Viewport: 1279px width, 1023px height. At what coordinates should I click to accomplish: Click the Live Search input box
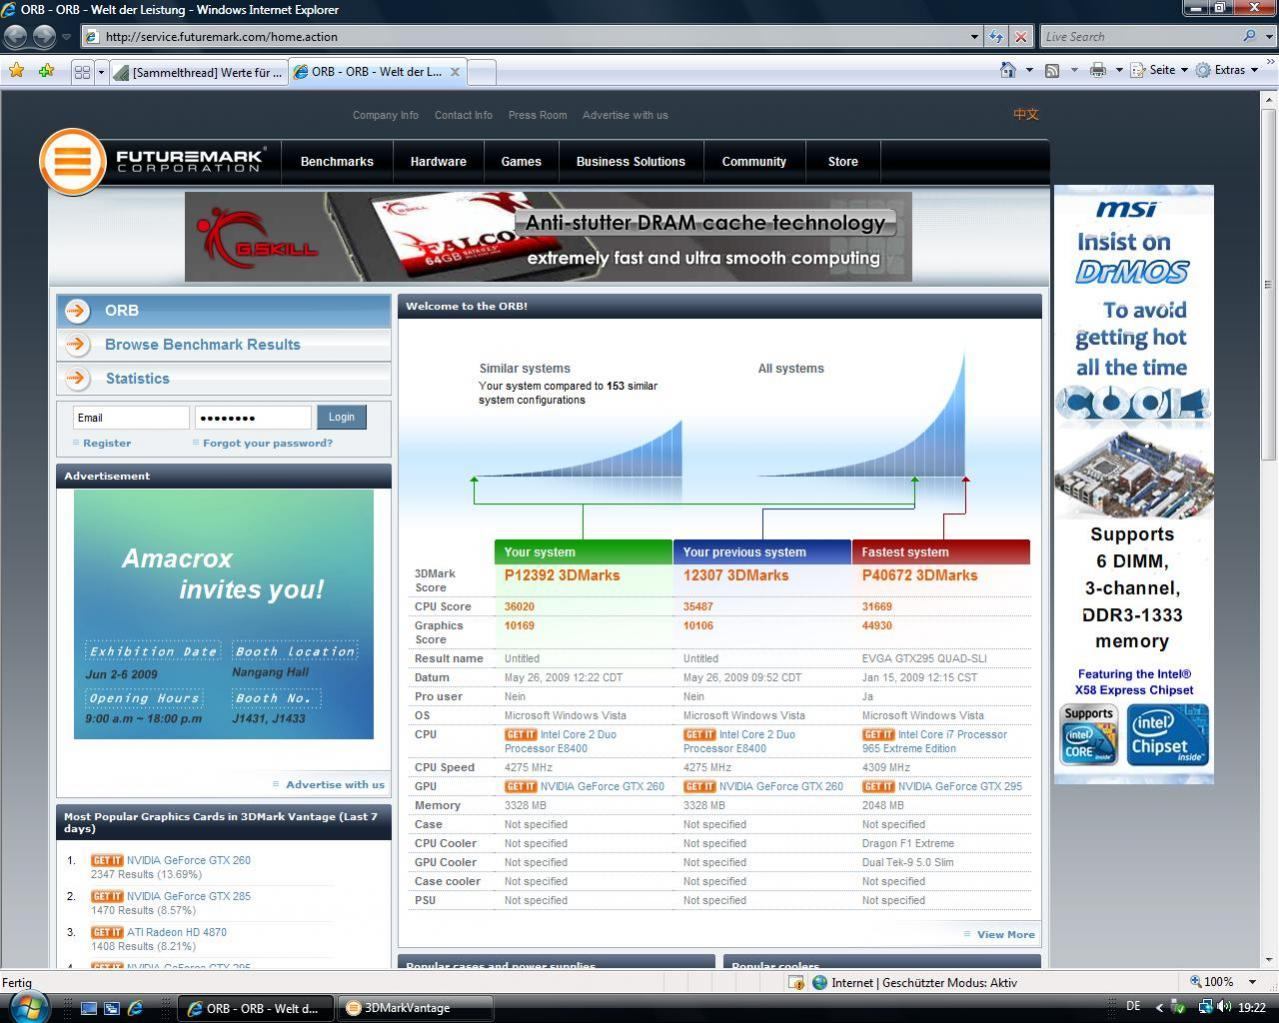[1140, 36]
